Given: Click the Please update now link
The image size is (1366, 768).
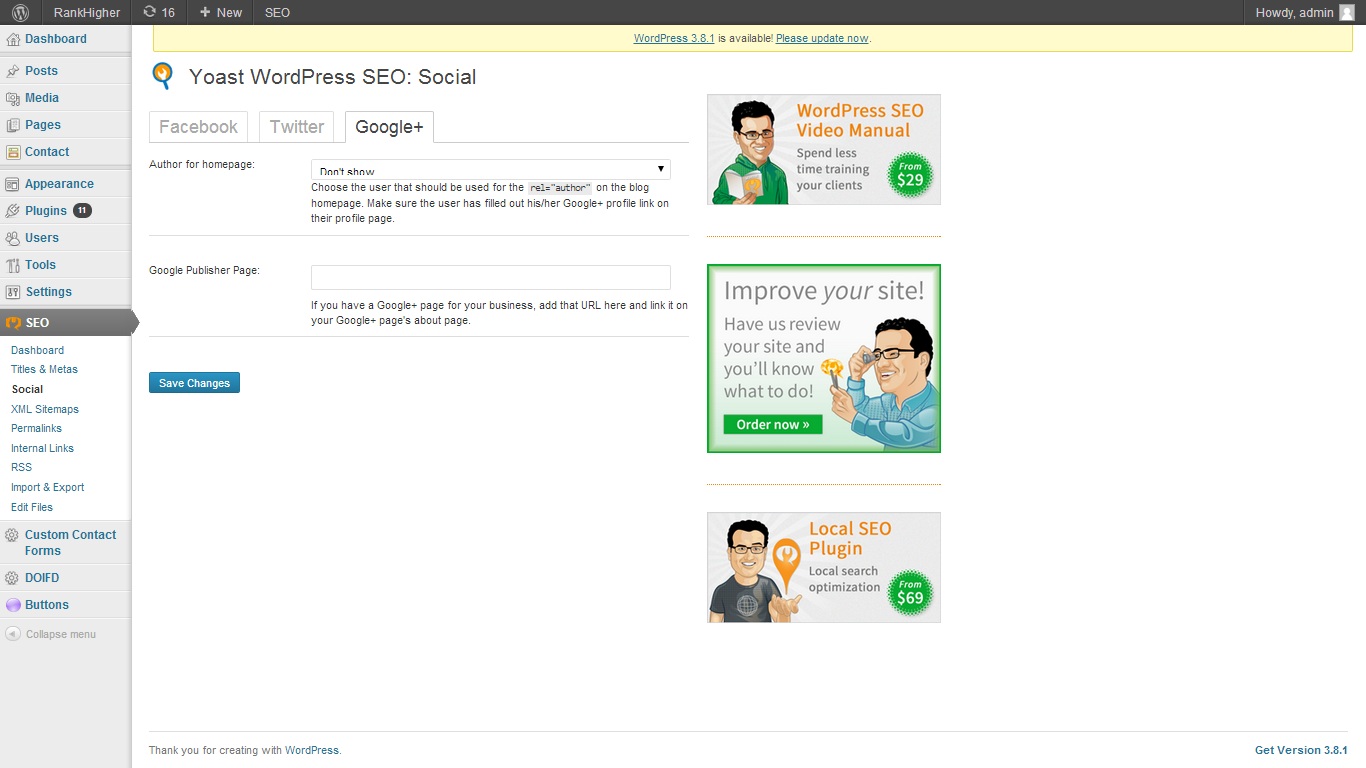Looking at the screenshot, I should [x=822, y=38].
